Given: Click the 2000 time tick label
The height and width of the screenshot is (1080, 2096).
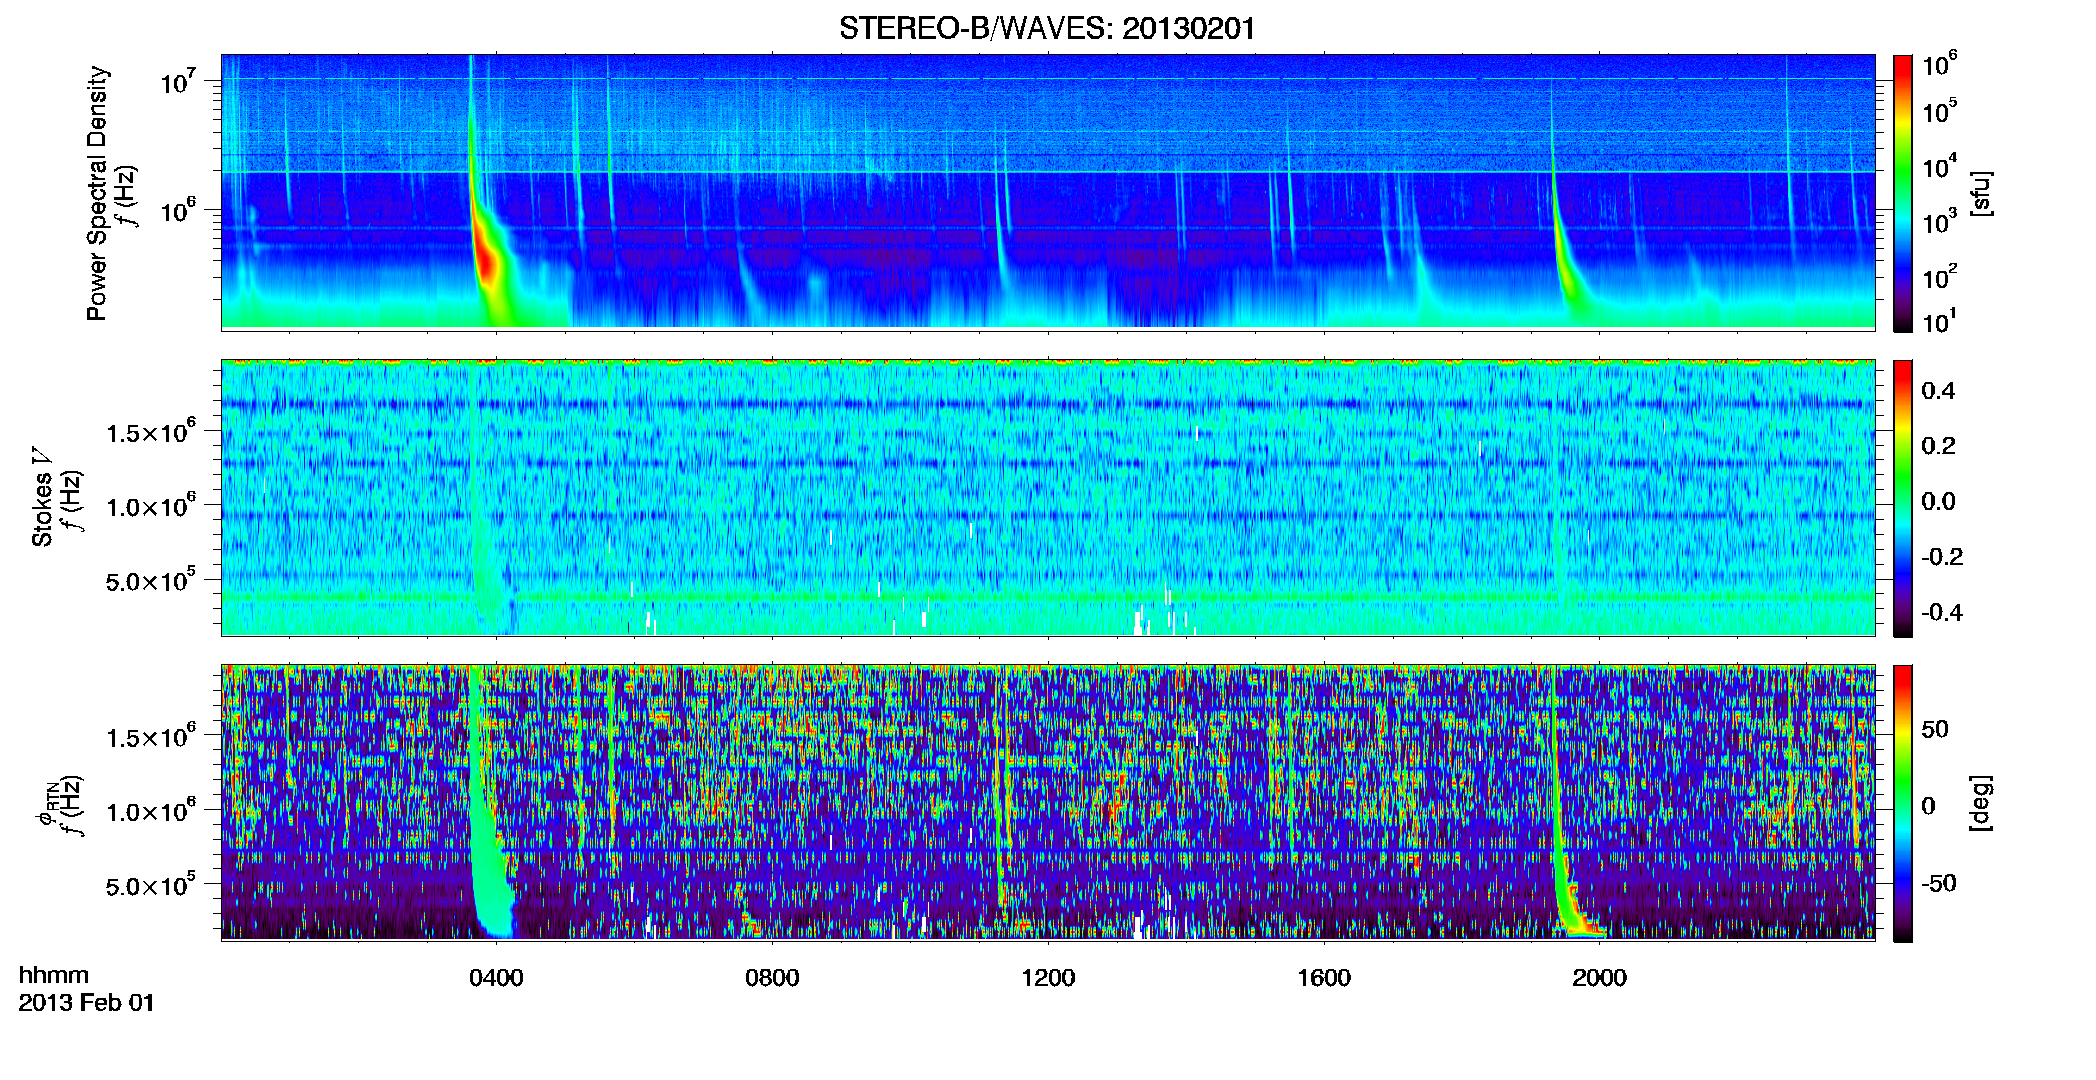Looking at the screenshot, I should (1599, 977).
